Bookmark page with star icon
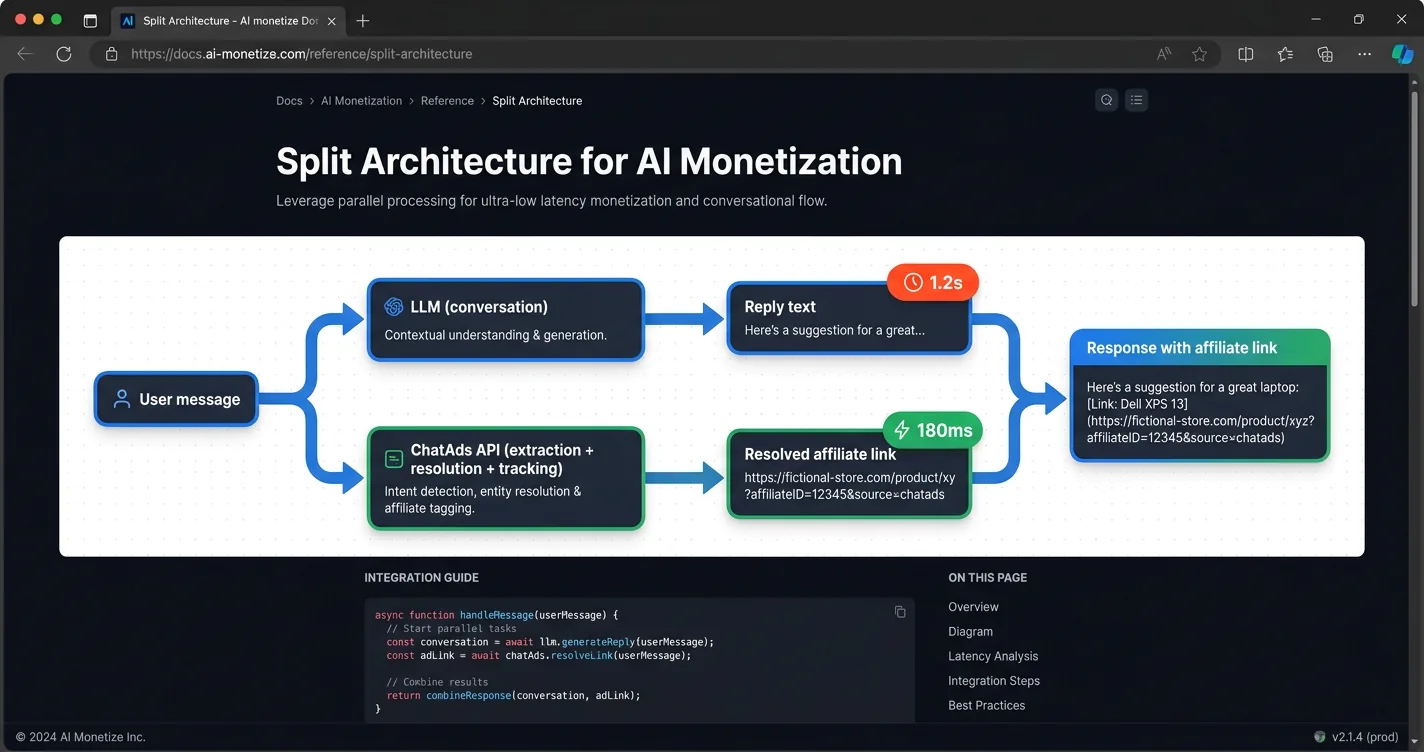 [x=1199, y=54]
